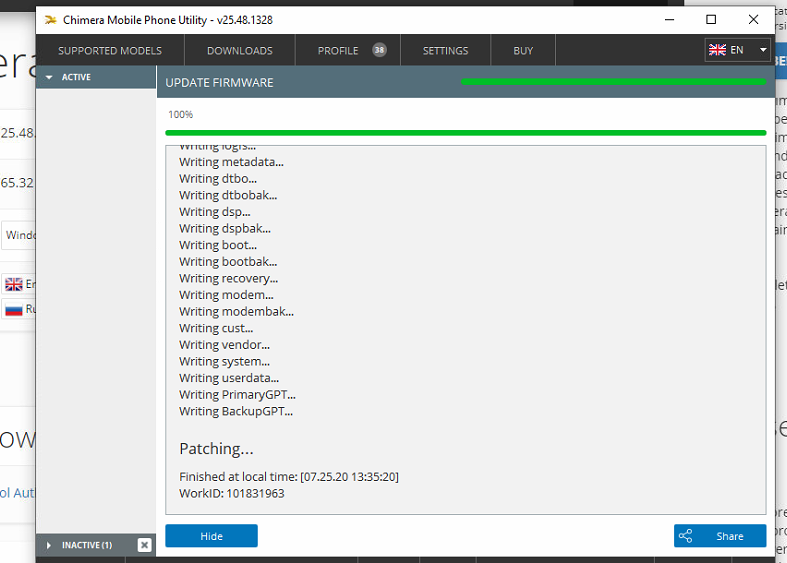Select the 'Writing userdata...' log line
Screen dimensions: 787x563
coord(229,377)
